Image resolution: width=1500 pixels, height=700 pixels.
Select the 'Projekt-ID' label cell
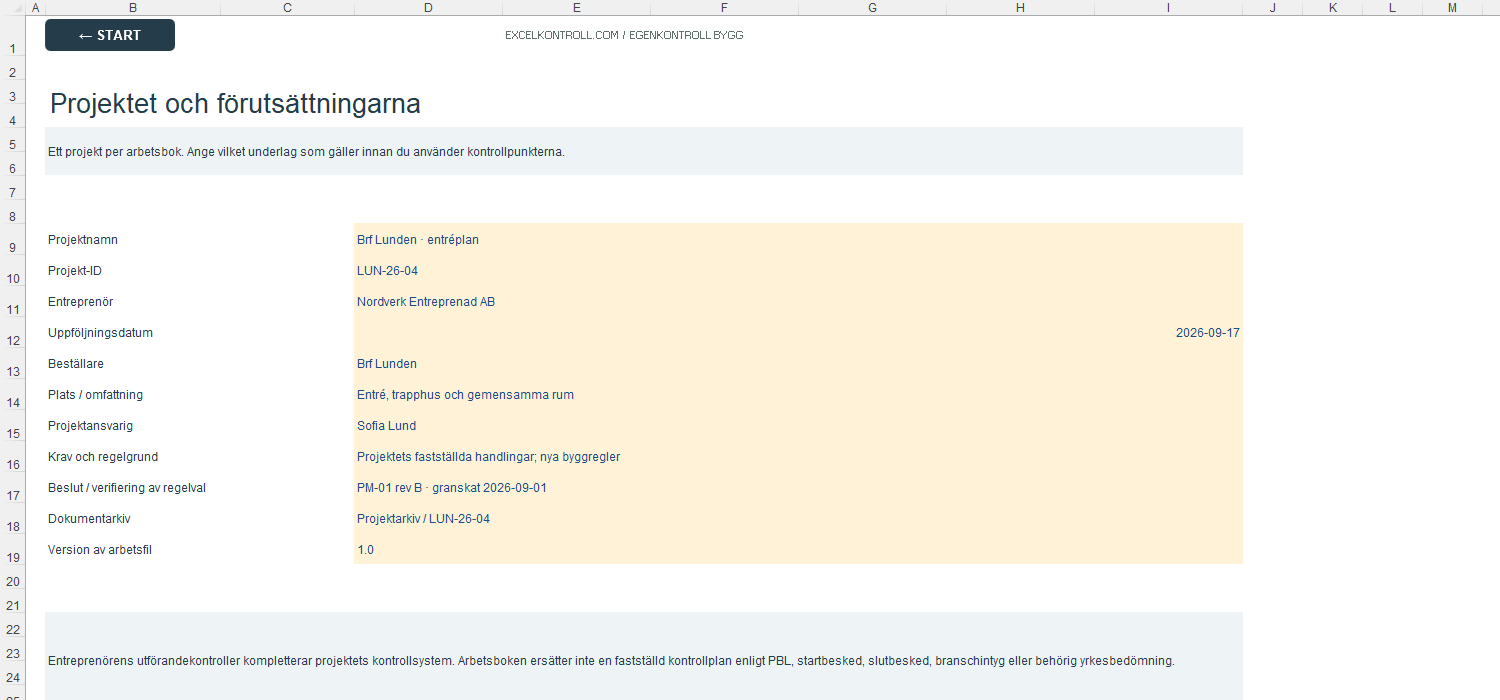[x=199, y=271]
